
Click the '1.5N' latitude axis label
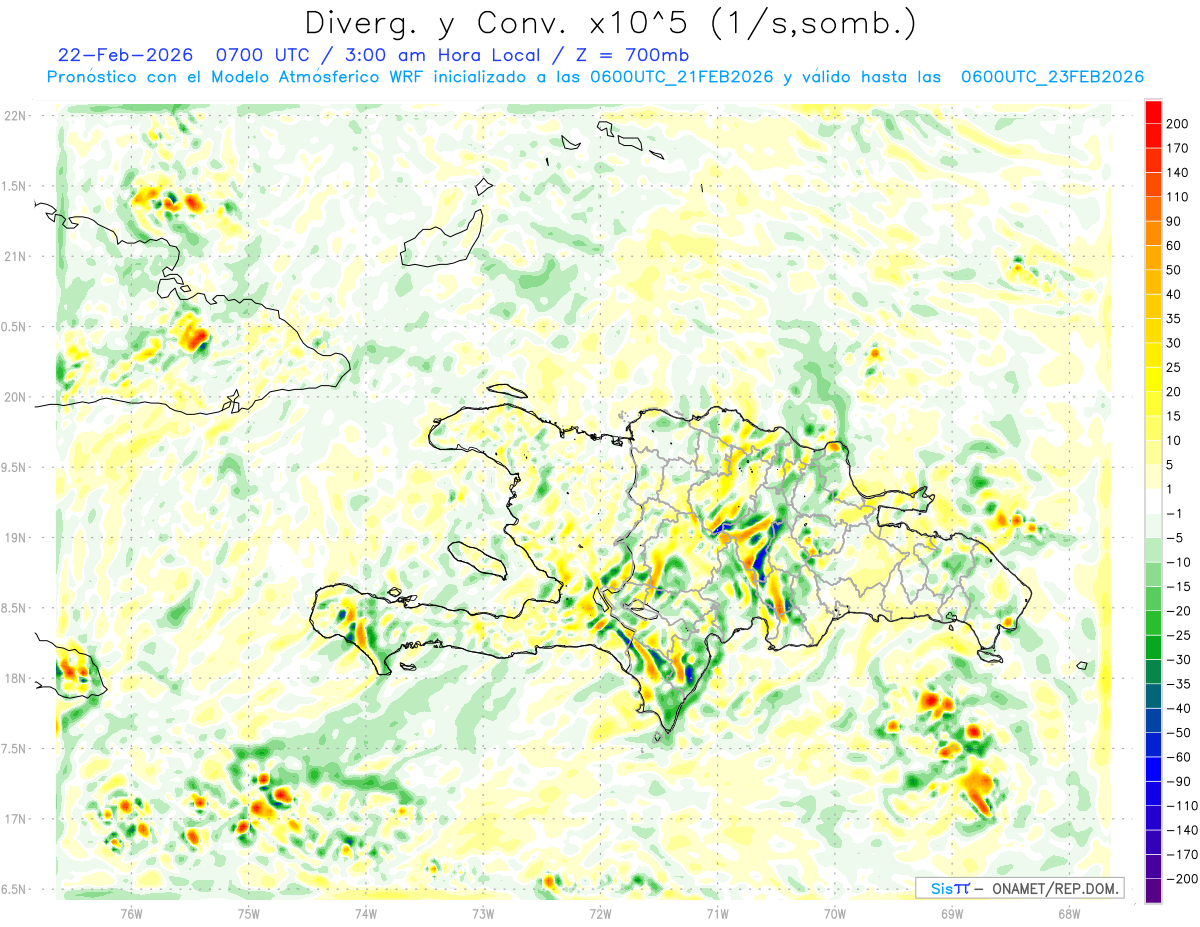[x=15, y=186]
